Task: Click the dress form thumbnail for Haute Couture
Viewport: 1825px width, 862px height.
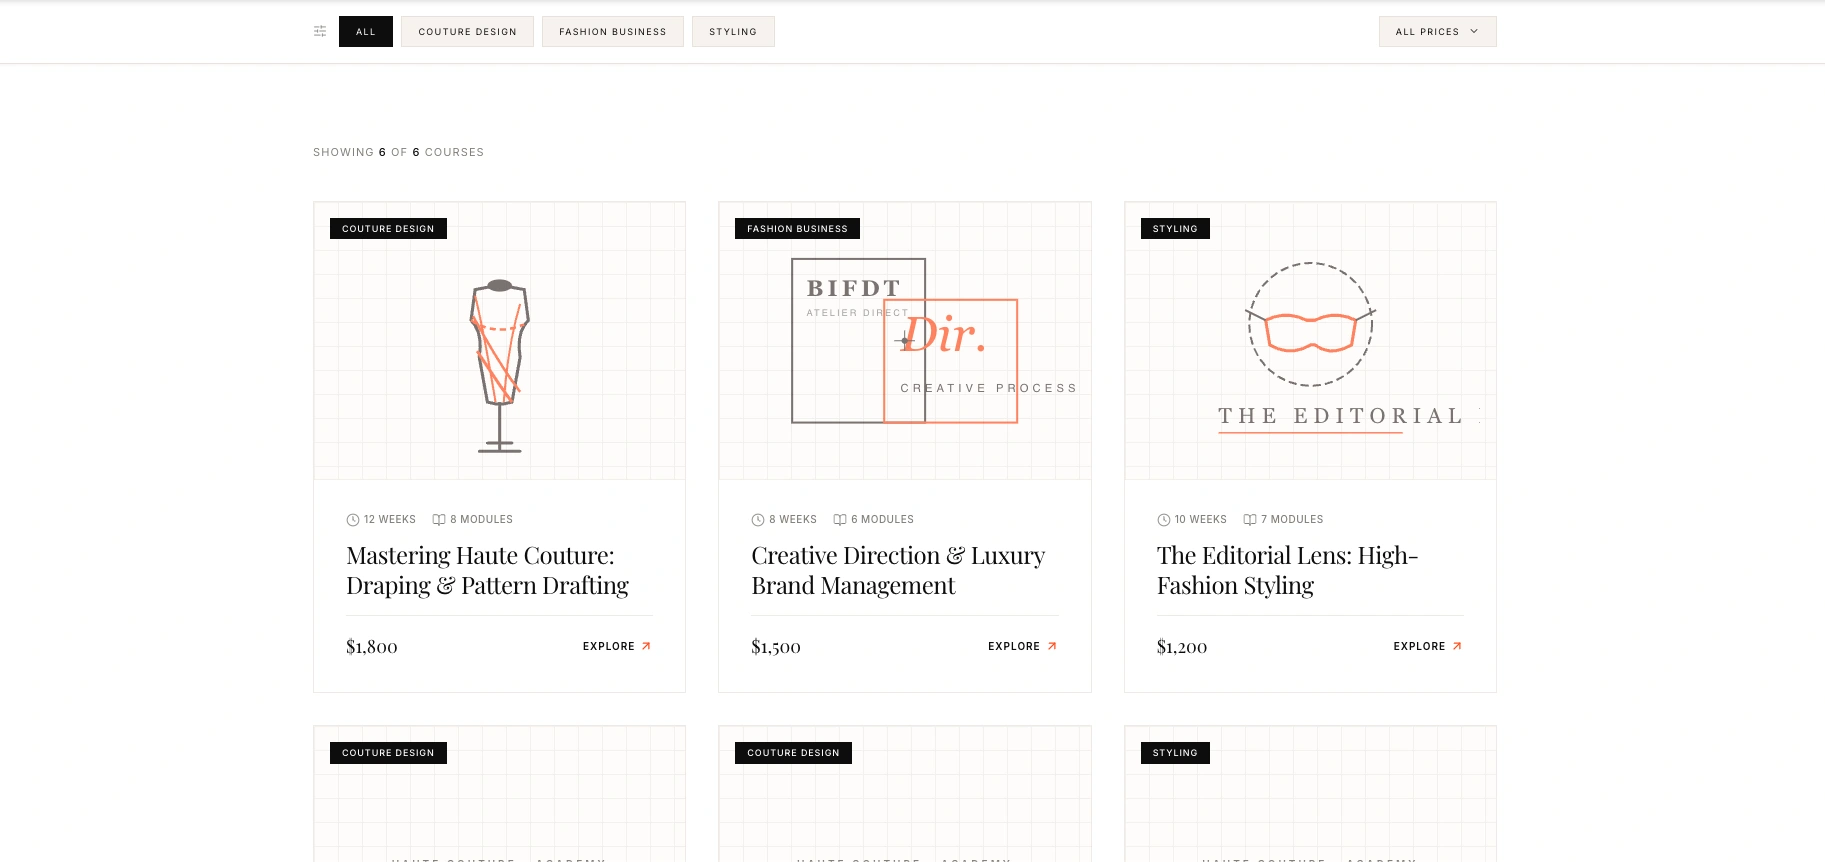Action: 500,341
